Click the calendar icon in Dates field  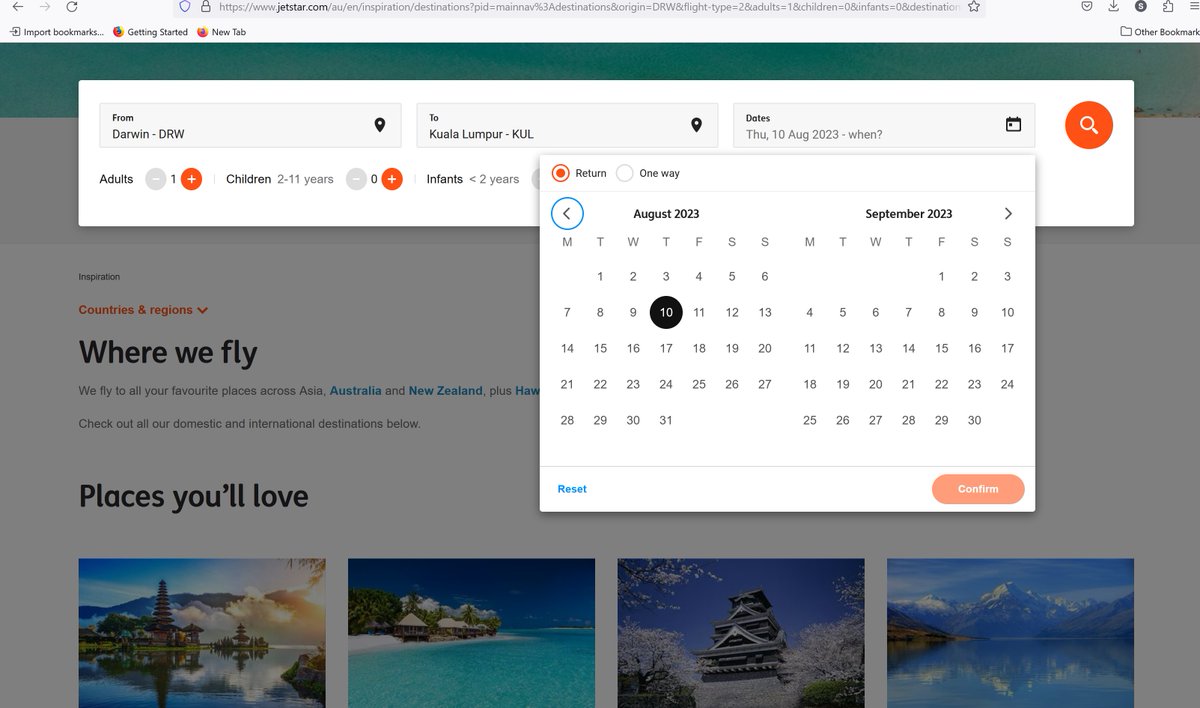click(x=1013, y=125)
